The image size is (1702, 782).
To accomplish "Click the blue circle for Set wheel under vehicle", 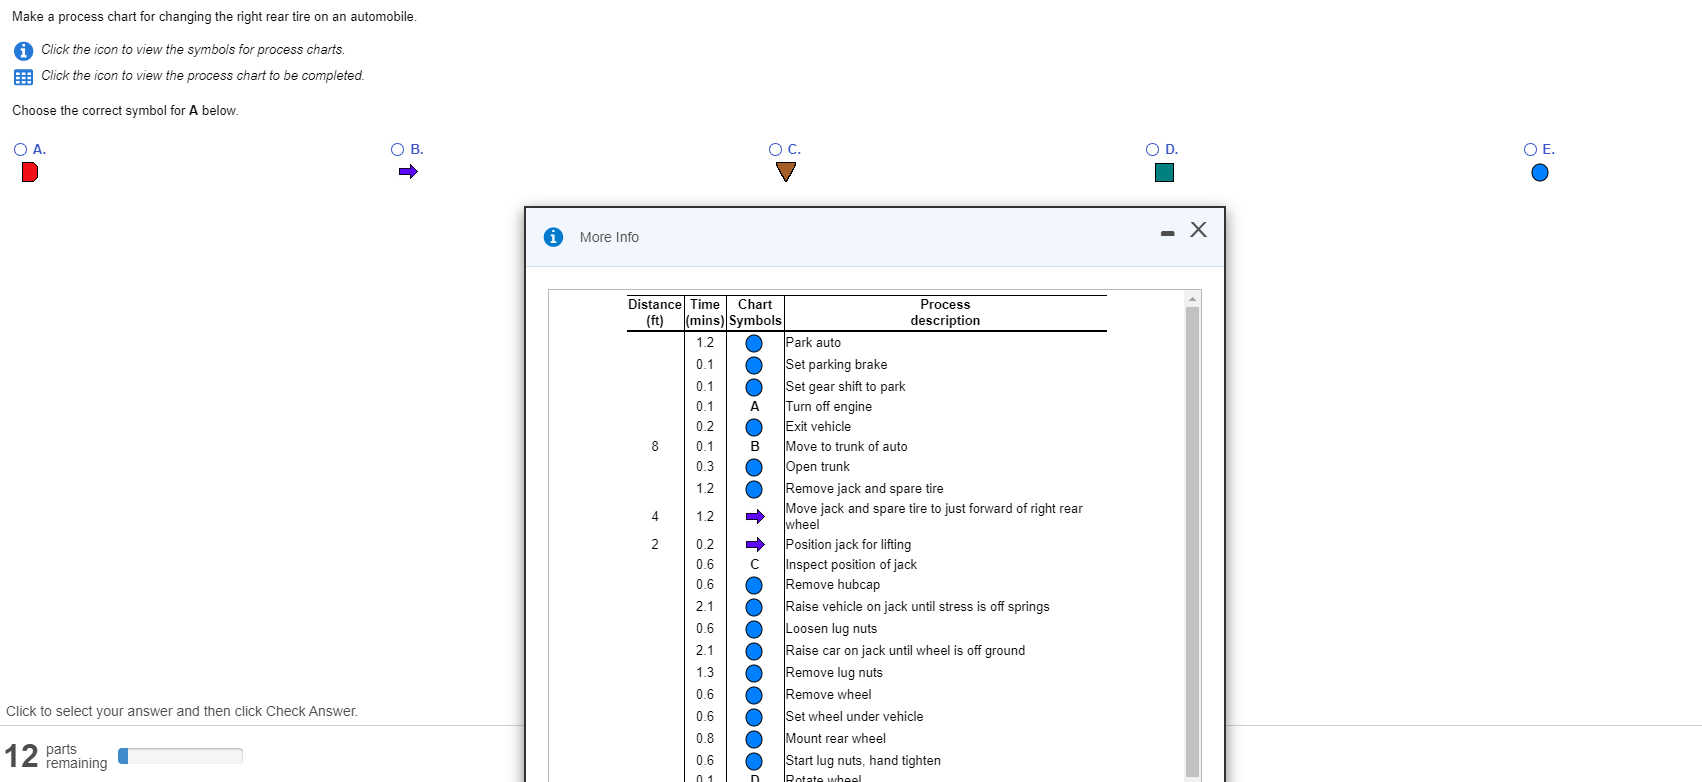I will (x=754, y=717).
